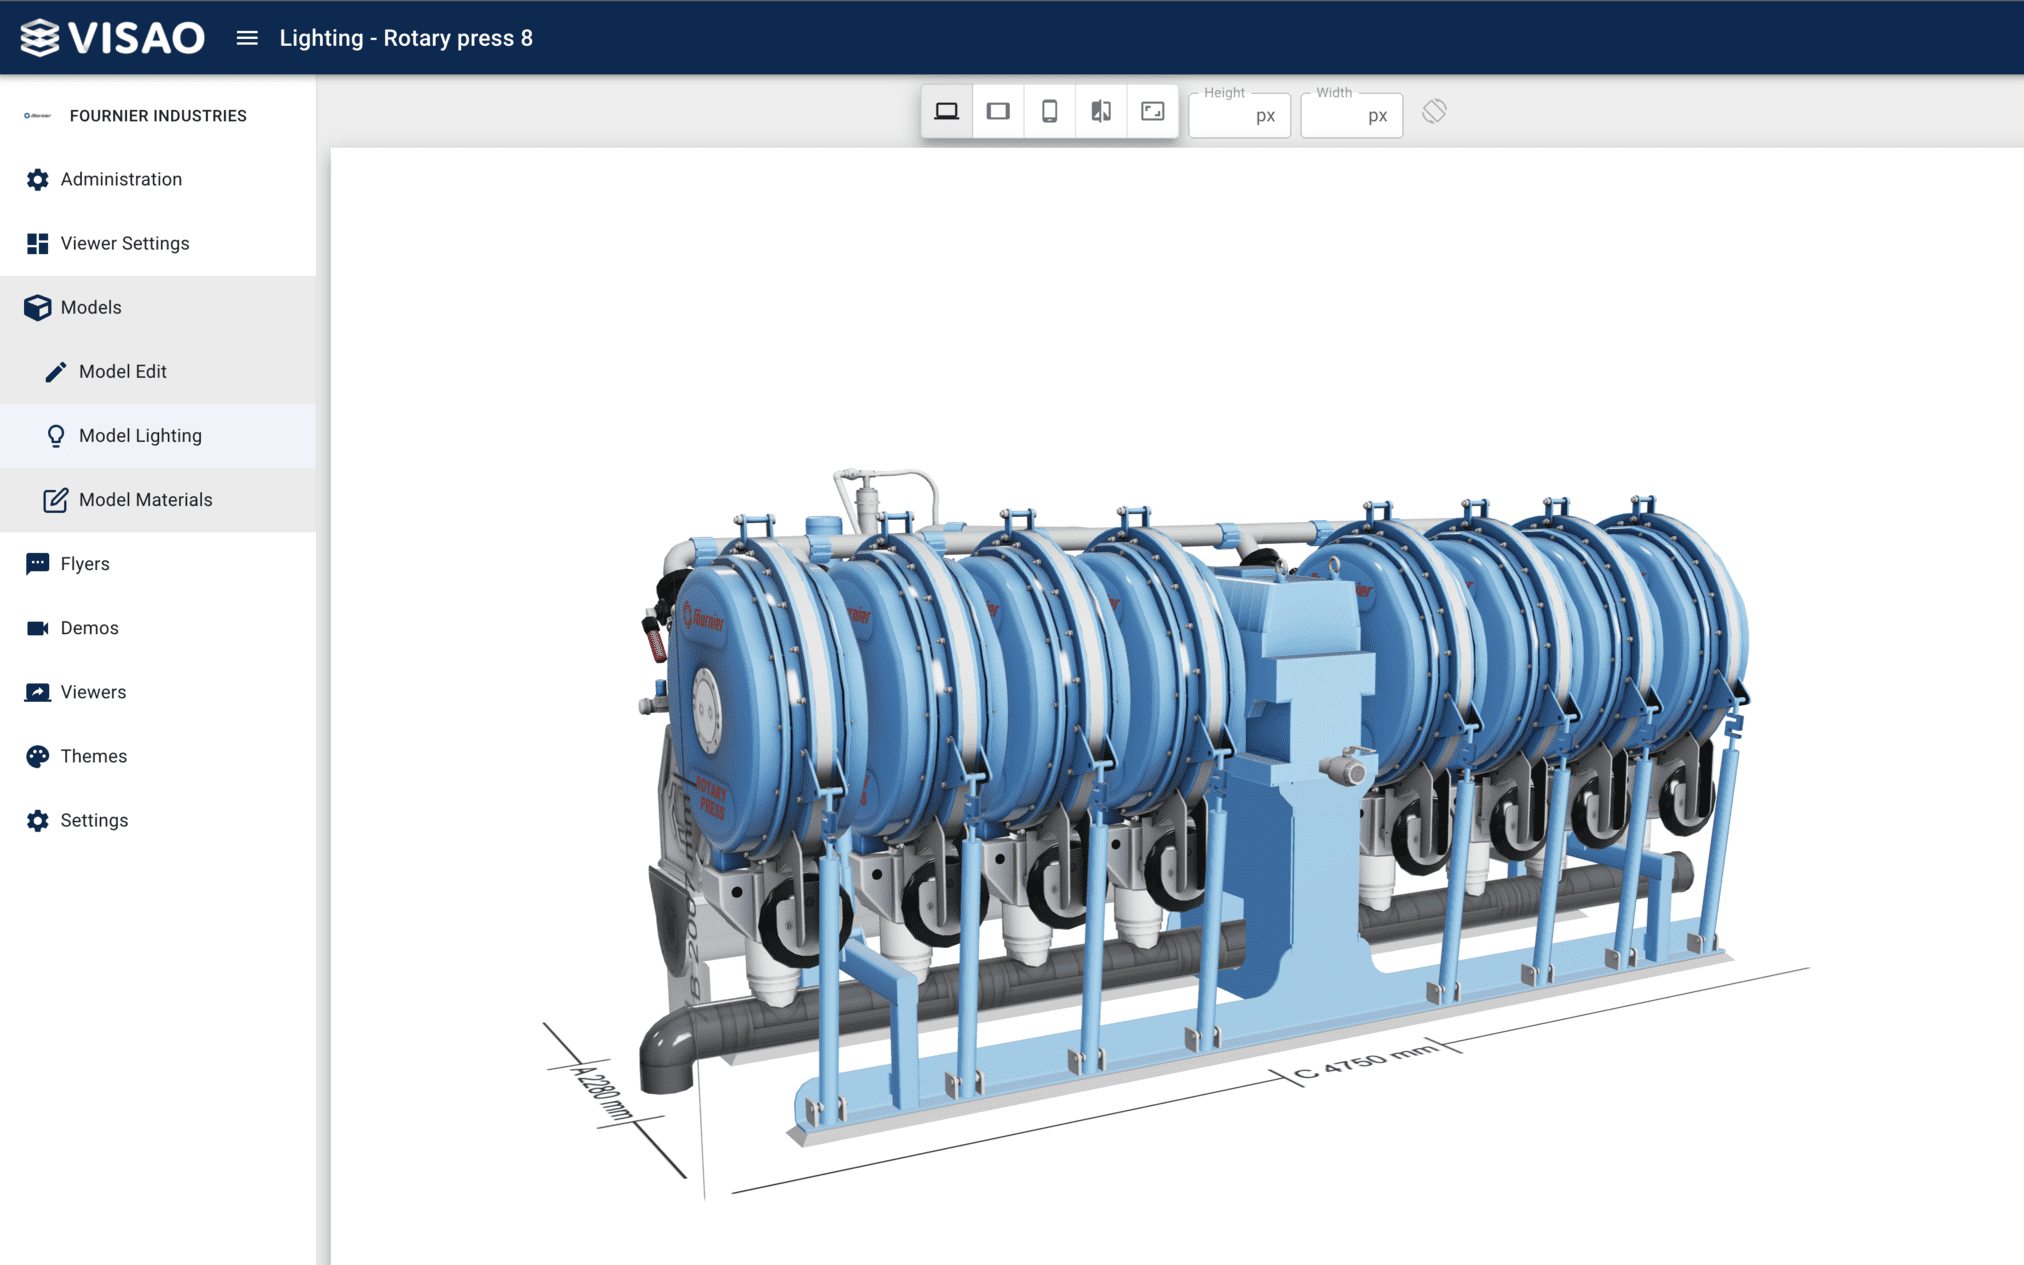The height and width of the screenshot is (1265, 2024).
Task: Click the Width px input field
Action: (1351, 115)
